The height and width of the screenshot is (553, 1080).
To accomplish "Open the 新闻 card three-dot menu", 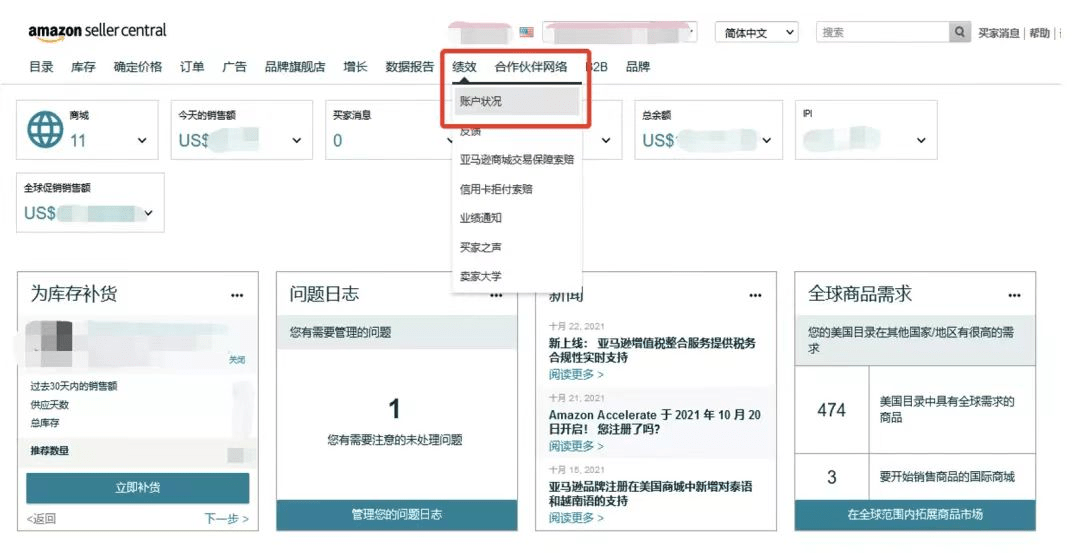I will click(x=755, y=295).
